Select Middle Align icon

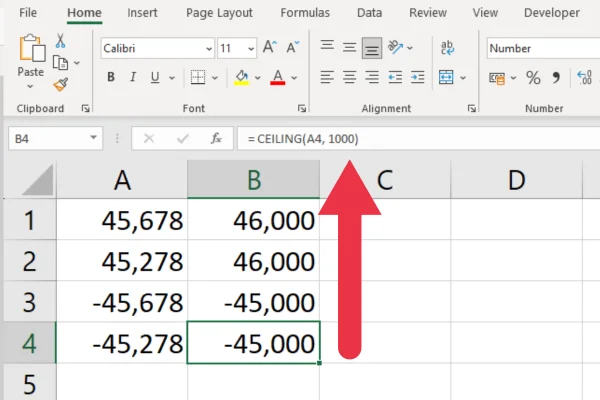(x=349, y=47)
